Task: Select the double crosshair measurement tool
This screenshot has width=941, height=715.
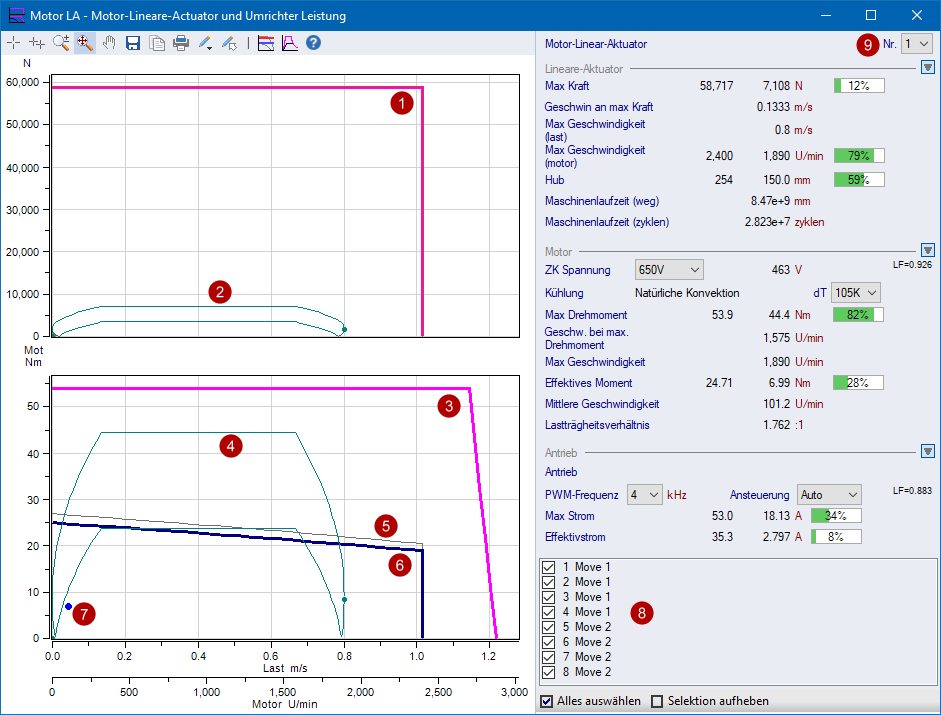Action: (37, 43)
